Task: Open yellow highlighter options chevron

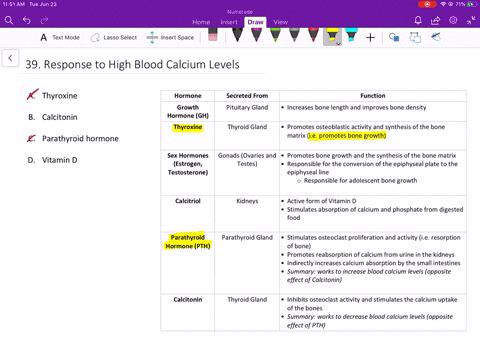Action: pyautogui.click(x=338, y=44)
